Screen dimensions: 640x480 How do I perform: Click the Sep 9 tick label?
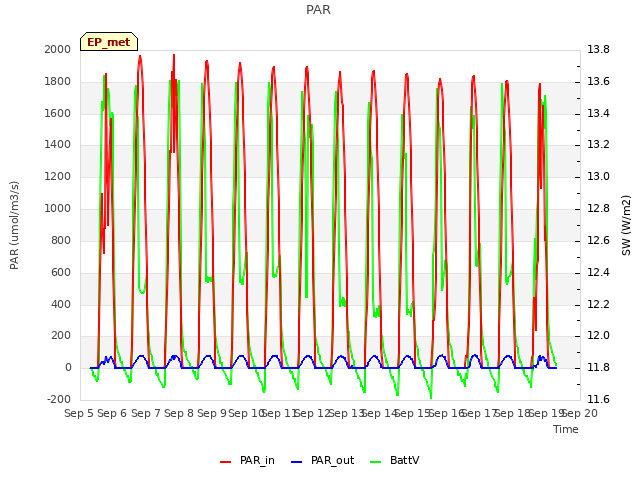(212, 413)
